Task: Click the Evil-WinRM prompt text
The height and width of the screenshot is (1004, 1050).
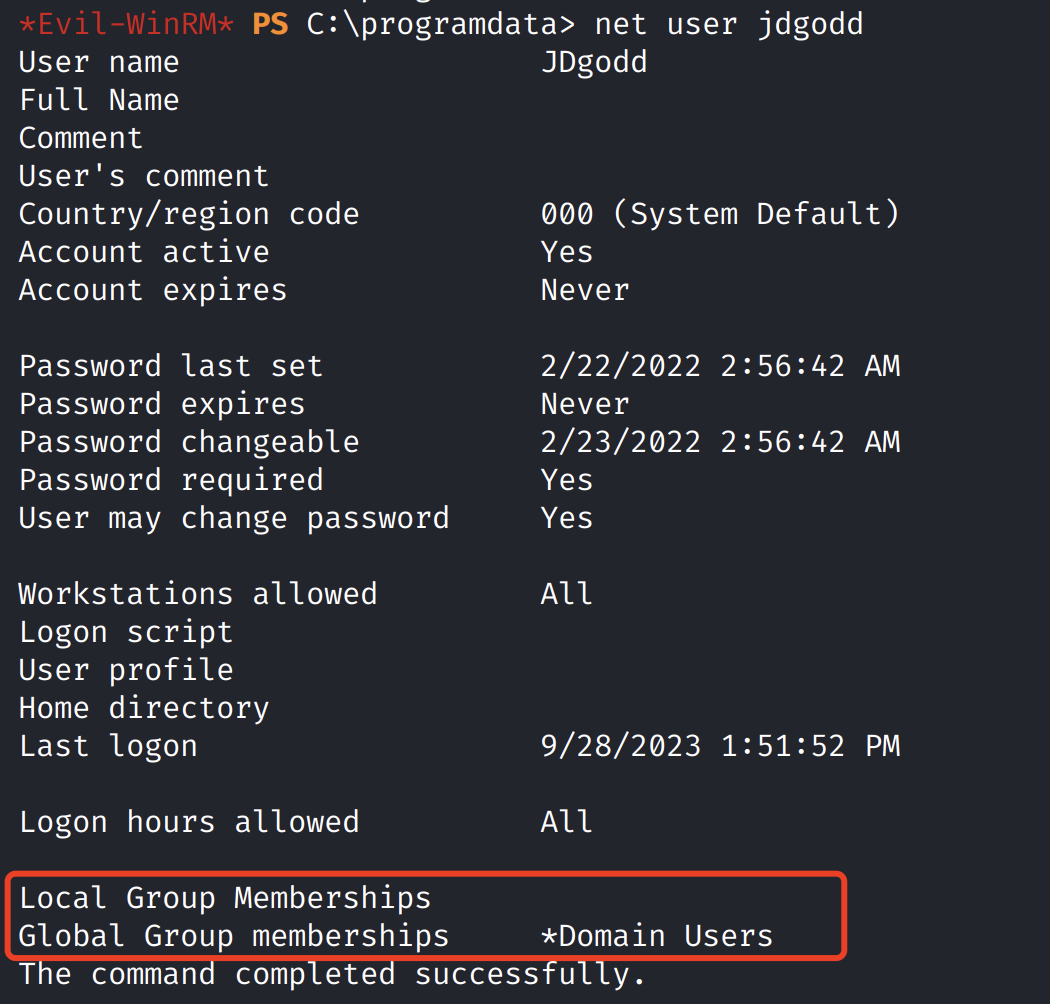Action: tap(126, 23)
